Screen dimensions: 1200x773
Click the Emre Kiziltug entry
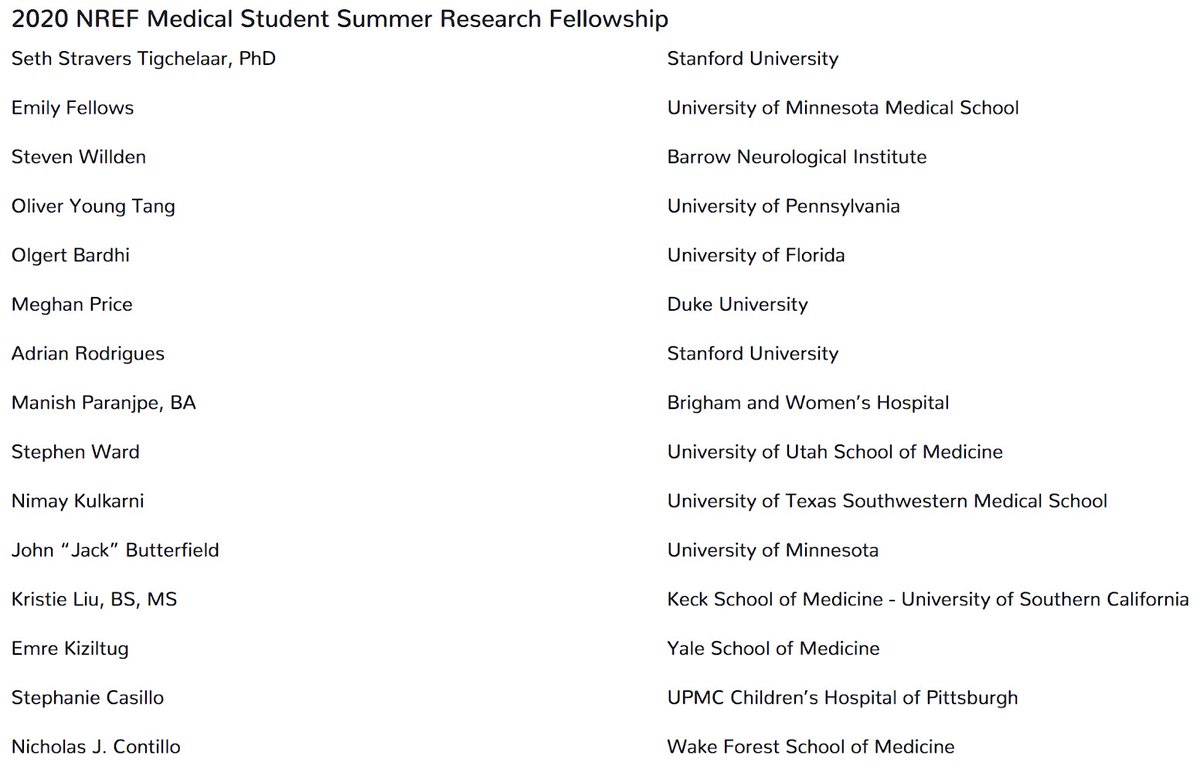pyautogui.click(x=70, y=648)
